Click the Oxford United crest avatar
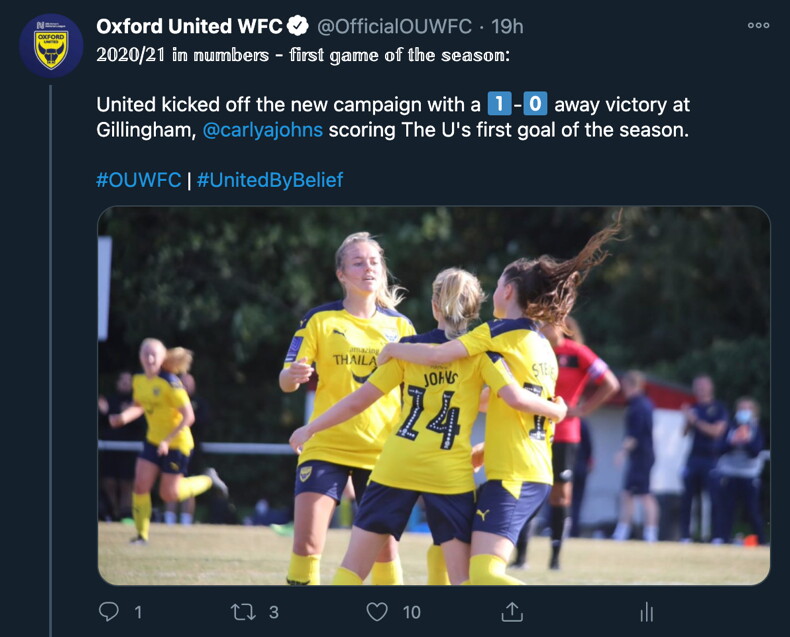 51,46
